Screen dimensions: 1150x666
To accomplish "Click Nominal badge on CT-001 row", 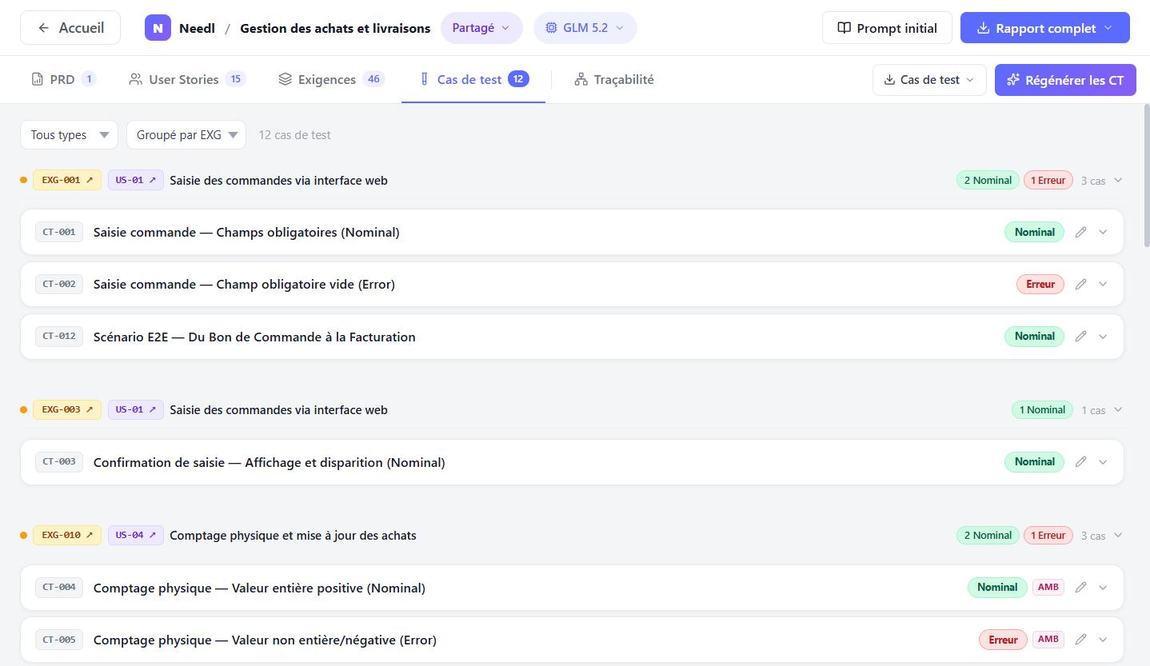I will (1034, 233).
